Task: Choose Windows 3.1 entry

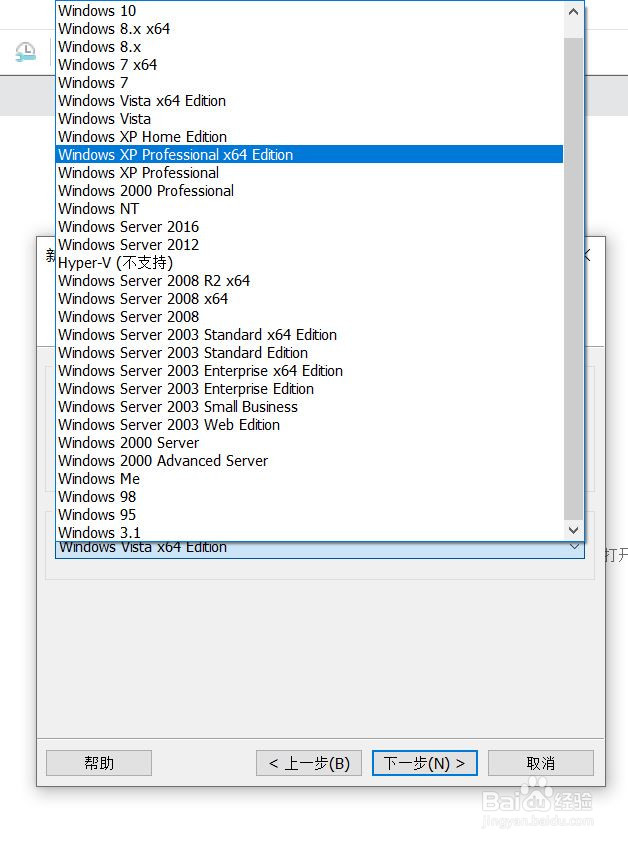Action: [x=310, y=532]
